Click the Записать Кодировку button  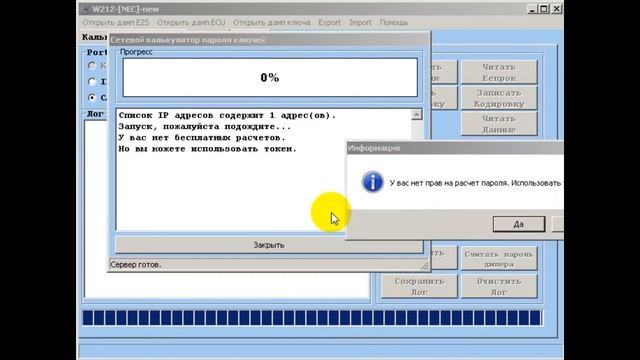pyautogui.click(x=499, y=98)
